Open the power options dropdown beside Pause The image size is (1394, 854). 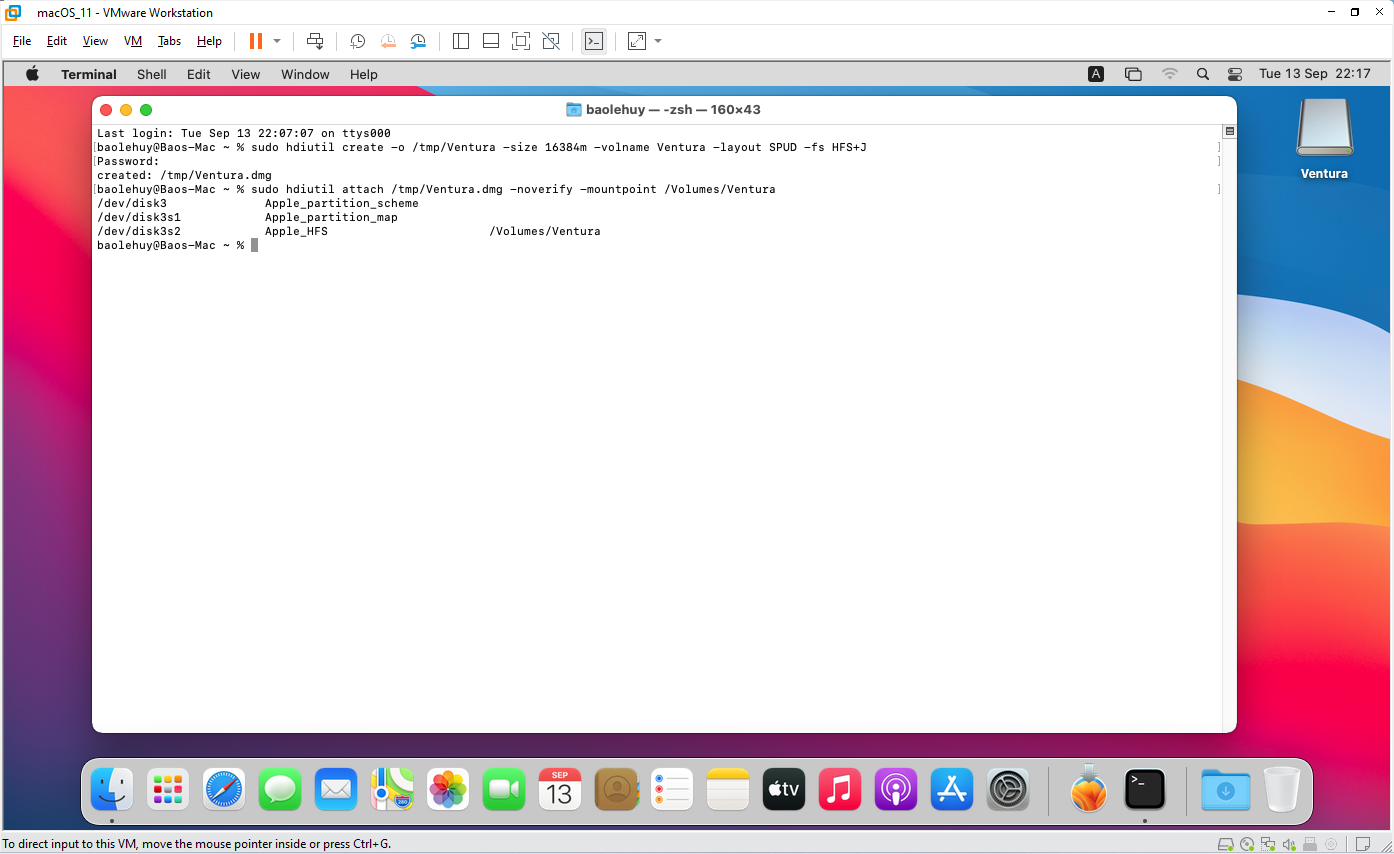coord(277,41)
